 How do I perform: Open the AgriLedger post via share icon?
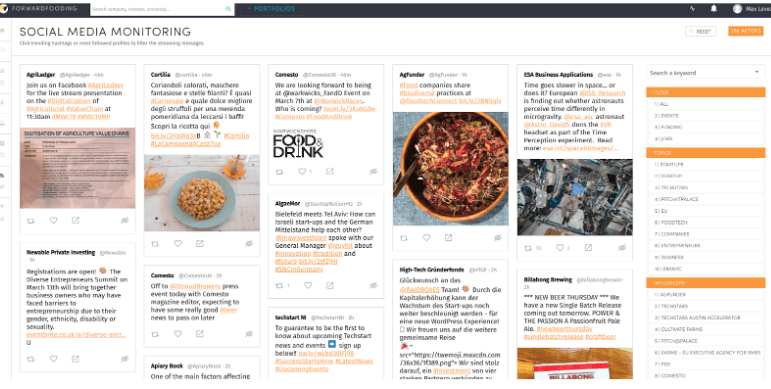pyautogui.click(x=75, y=220)
